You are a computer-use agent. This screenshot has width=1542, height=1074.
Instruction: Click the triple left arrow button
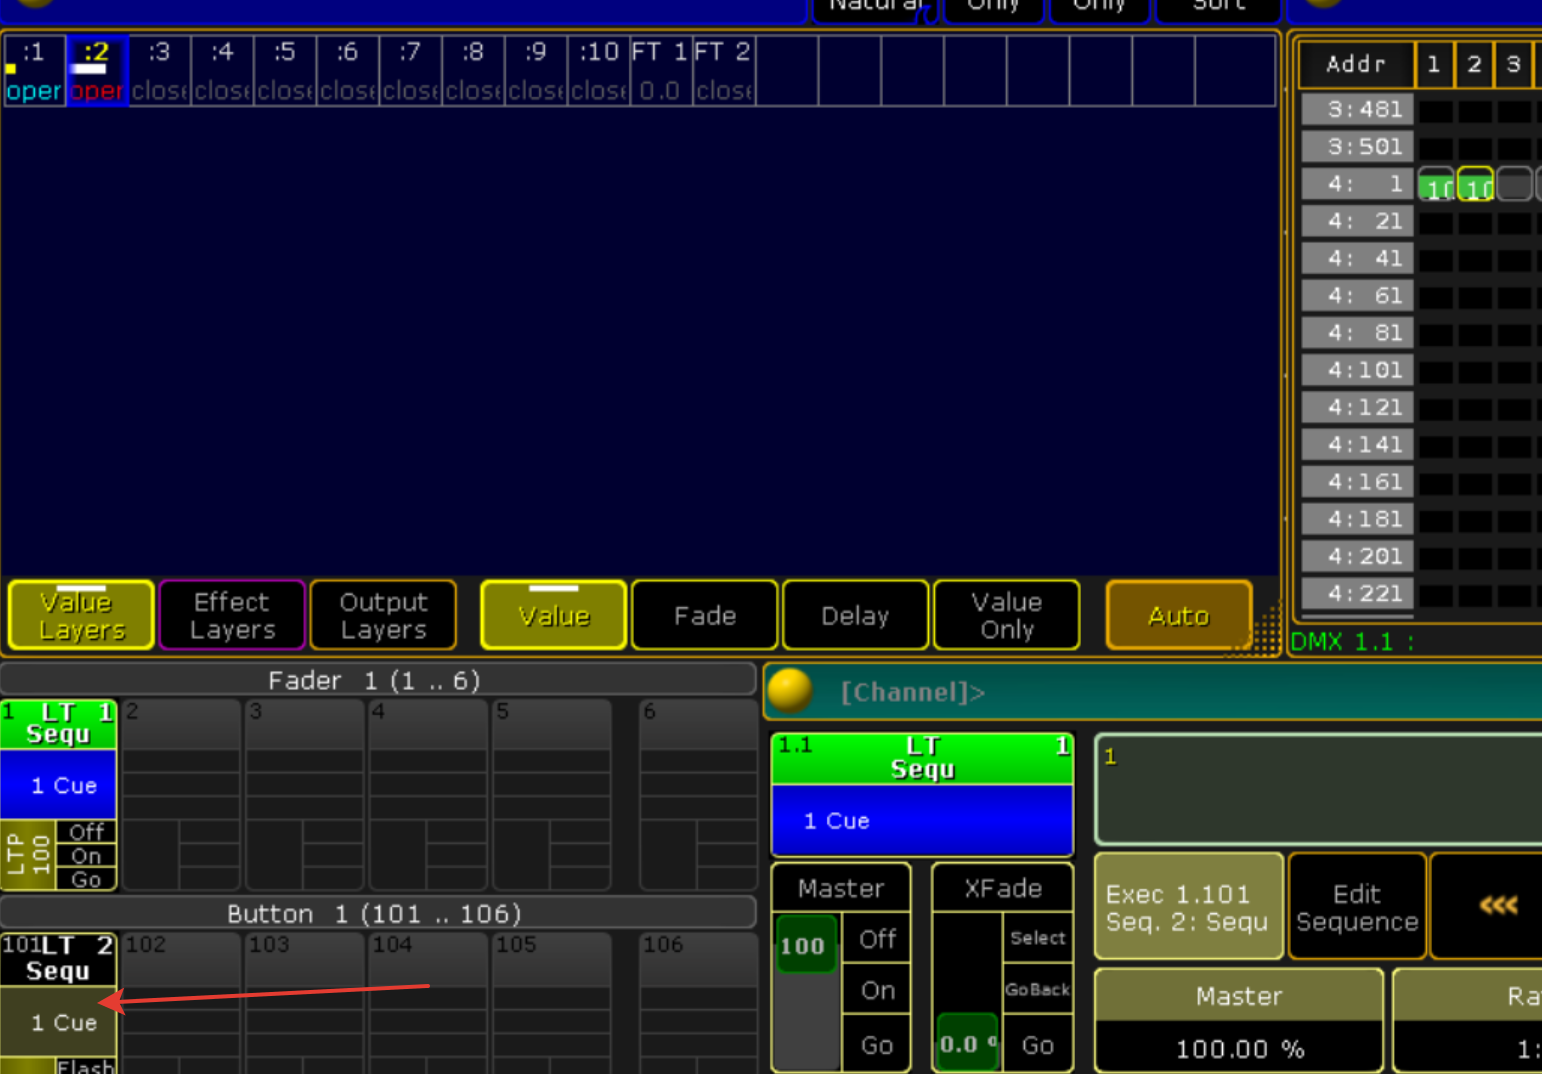pos(1498,906)
